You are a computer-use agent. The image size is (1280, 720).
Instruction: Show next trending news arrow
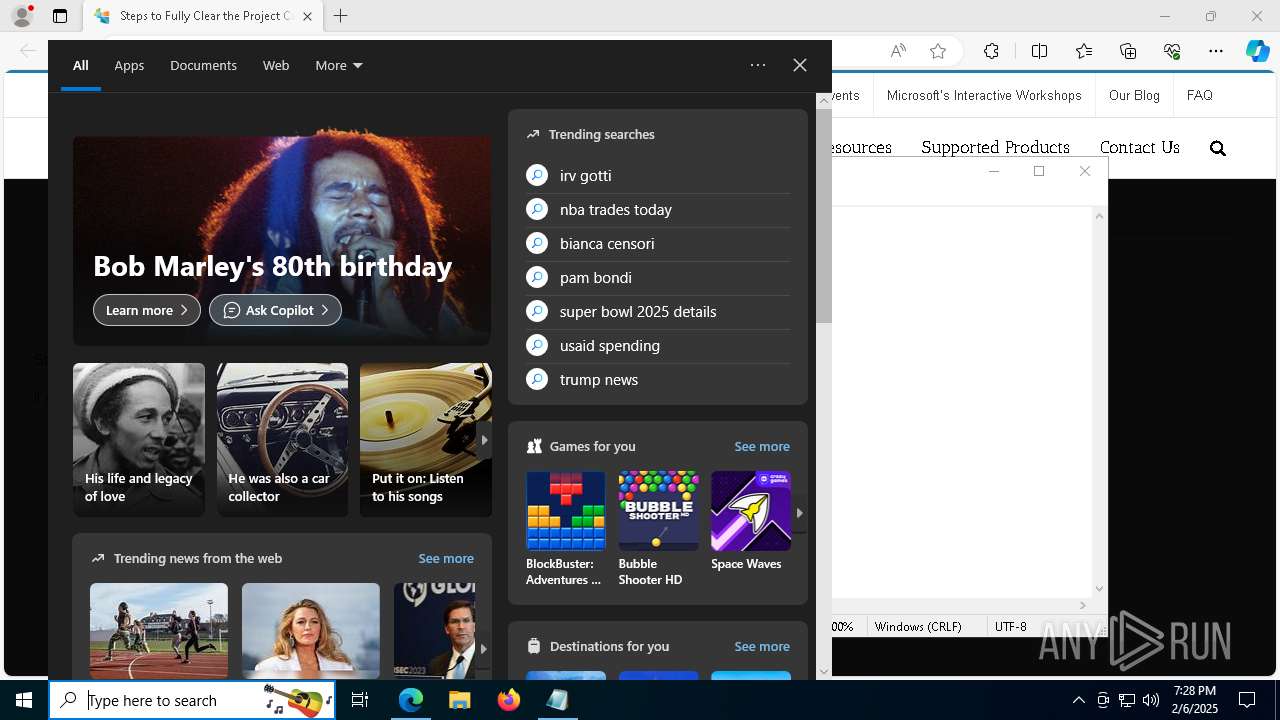(484, 648)
